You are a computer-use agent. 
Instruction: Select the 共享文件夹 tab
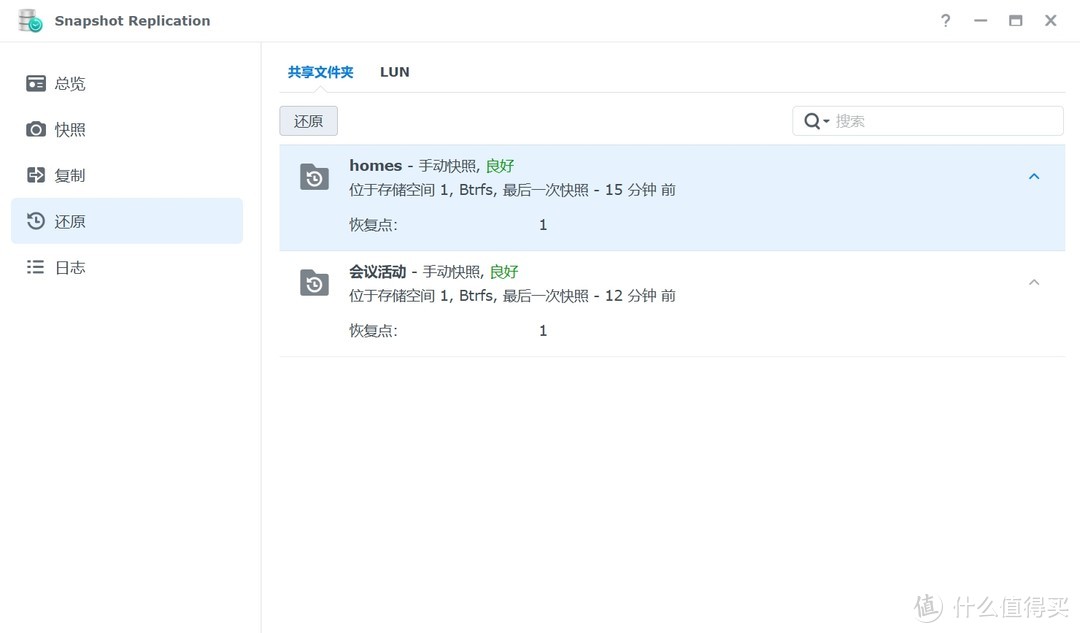(320, 71)
